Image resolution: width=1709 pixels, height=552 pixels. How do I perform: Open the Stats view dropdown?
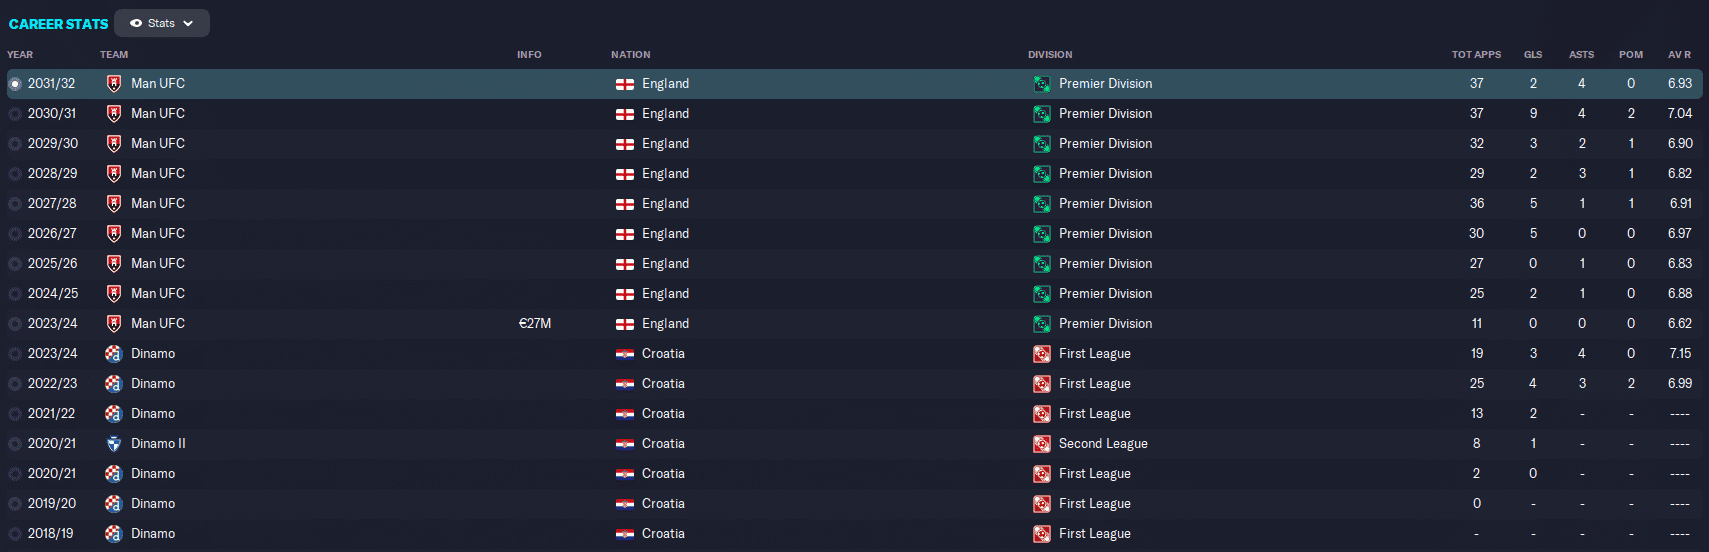coord(161,23)
